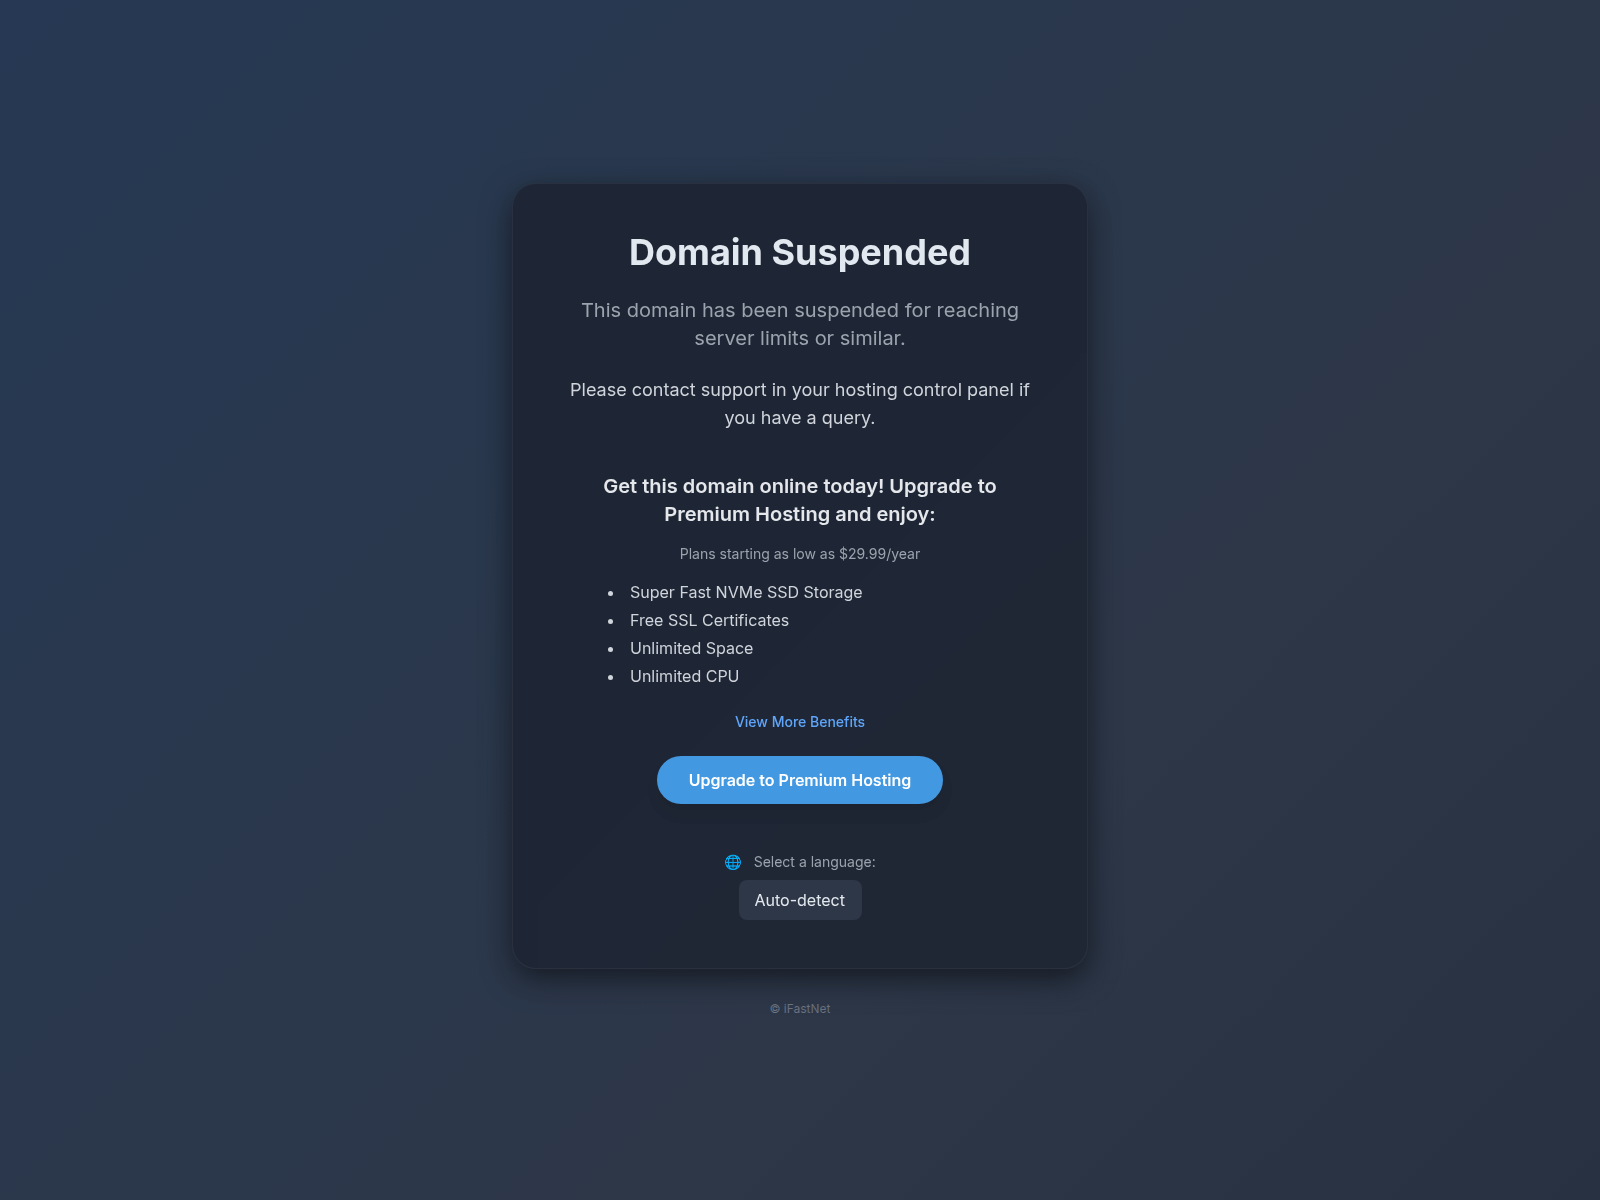Select the Unlimited Space list item
Viewport: 1600px width, 1200px height.
(691, 648)
